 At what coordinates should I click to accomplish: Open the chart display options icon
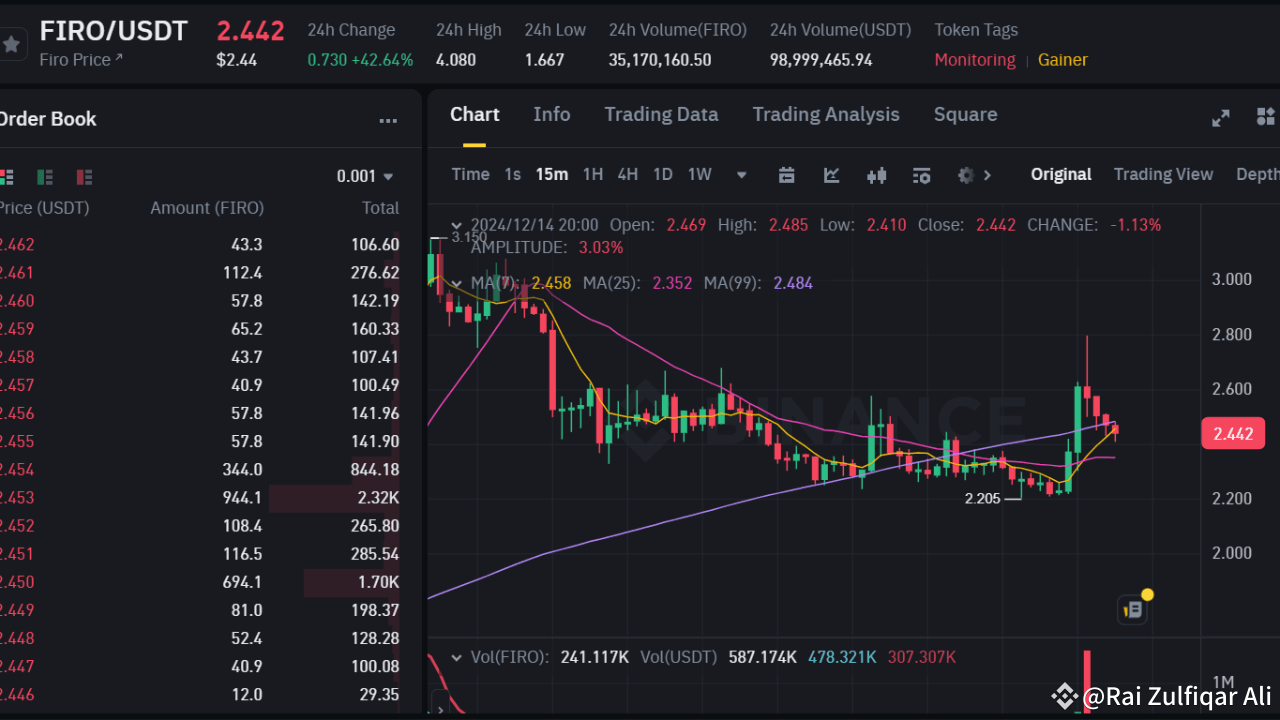[922, 175]
